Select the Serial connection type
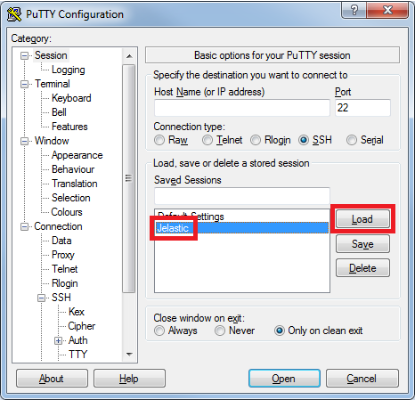Screen dimensions: 416x401 pyautogui.click(x=351, y=140)
